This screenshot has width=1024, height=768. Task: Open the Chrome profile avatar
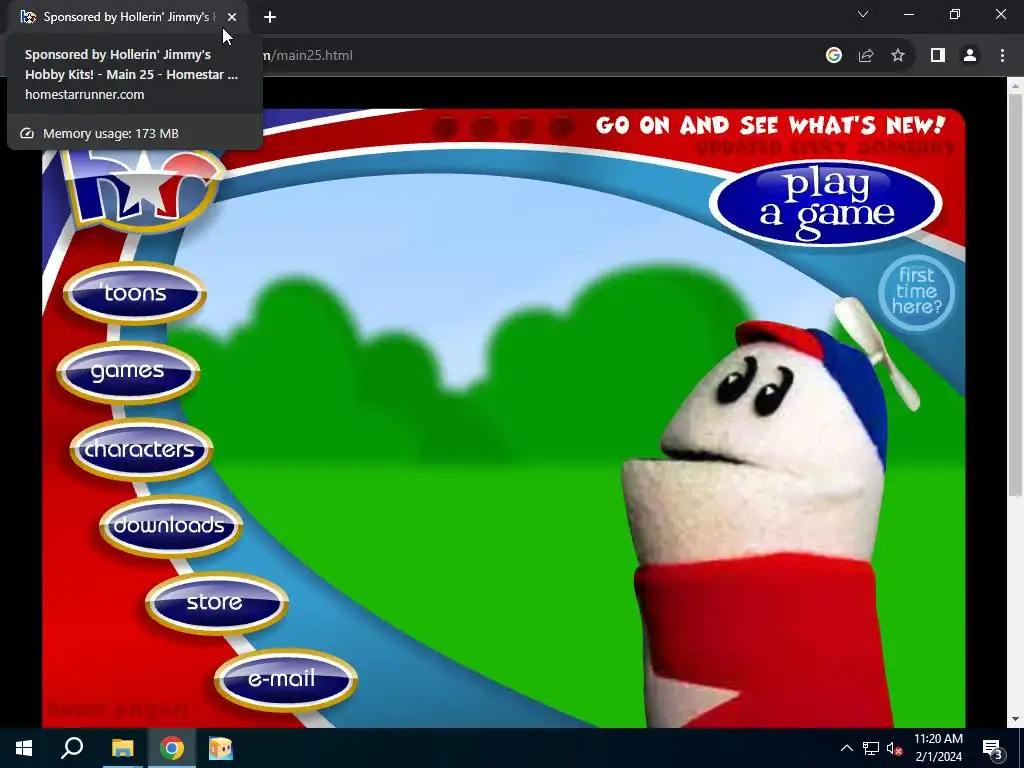(x=970, y=56)
